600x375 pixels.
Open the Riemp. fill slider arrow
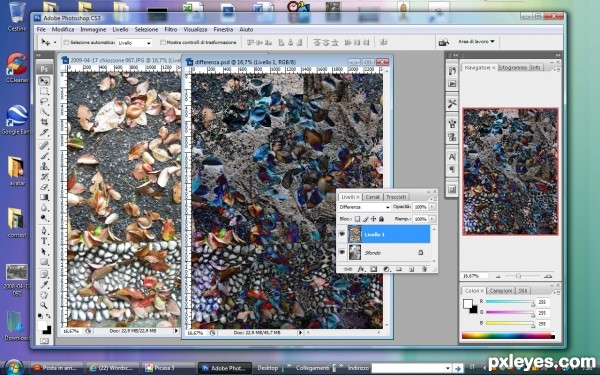[x=432, y=219]
